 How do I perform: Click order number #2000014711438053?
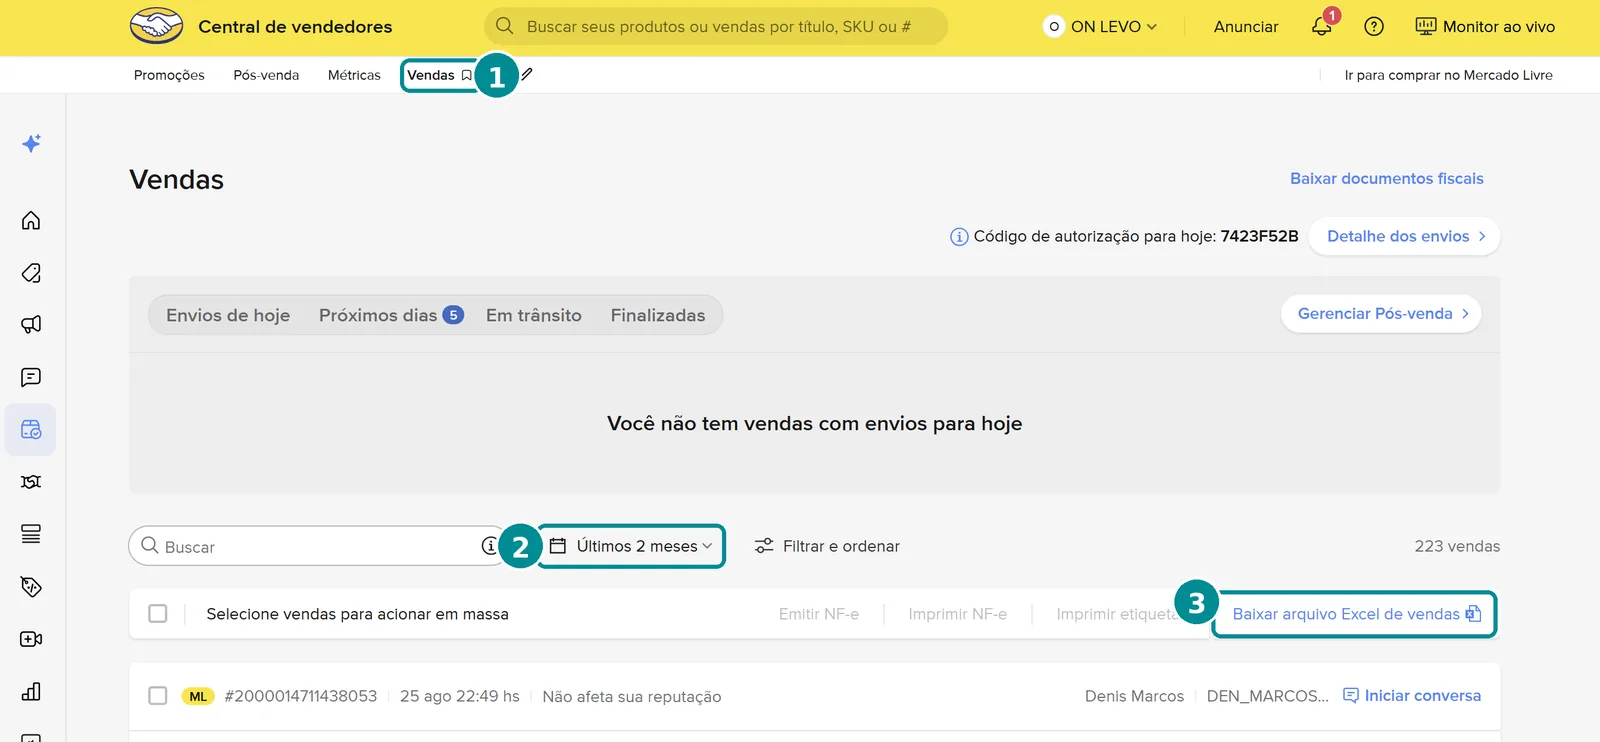(x=301, y=696)
